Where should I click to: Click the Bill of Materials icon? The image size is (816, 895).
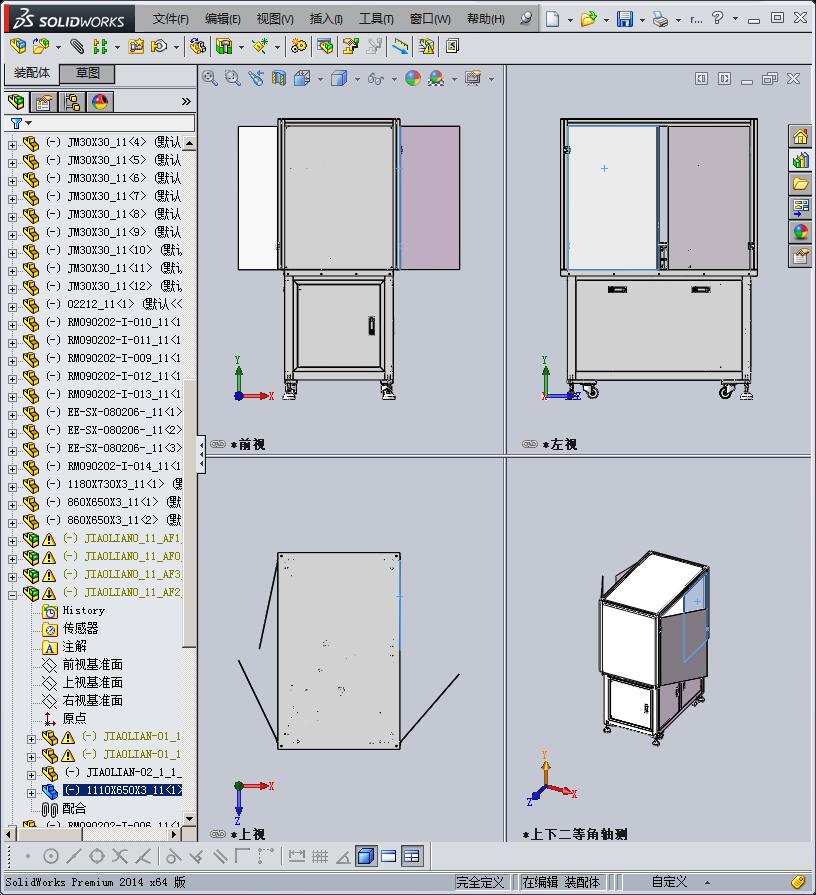click(325, 46)
